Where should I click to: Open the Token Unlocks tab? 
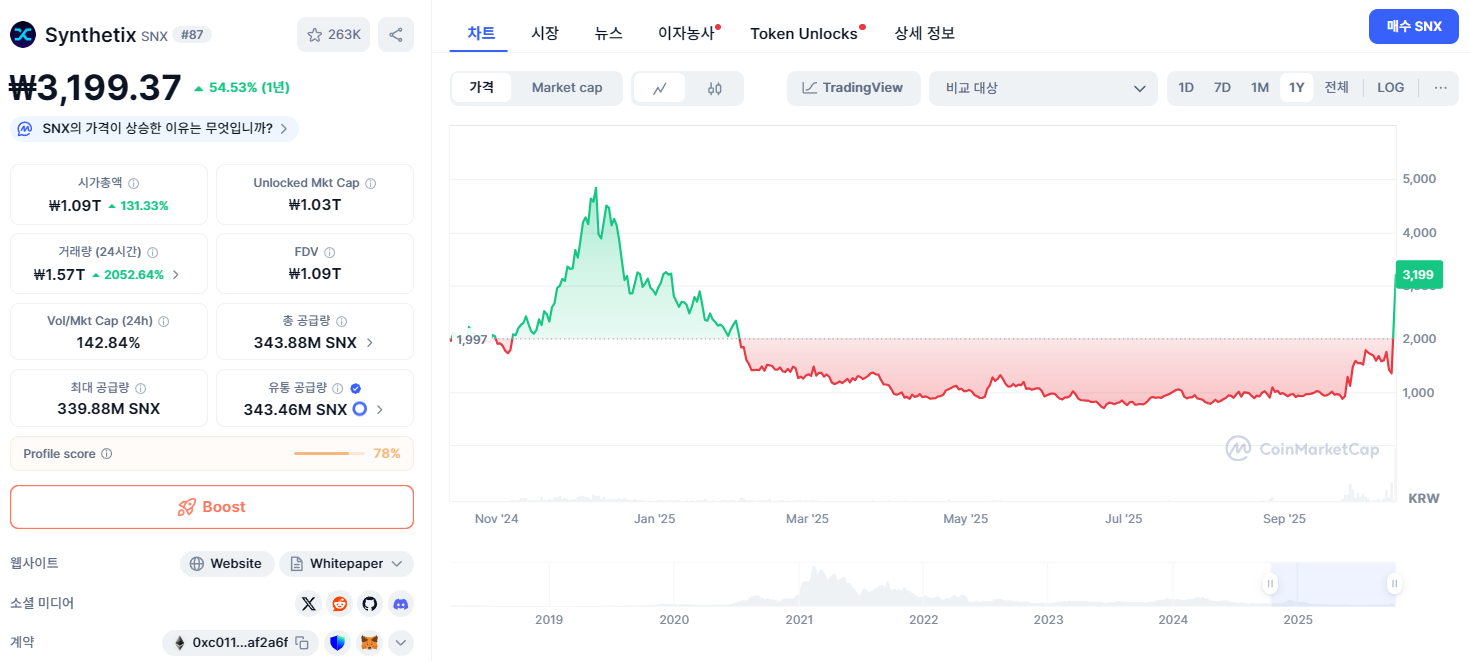click(x=804, y=33)
